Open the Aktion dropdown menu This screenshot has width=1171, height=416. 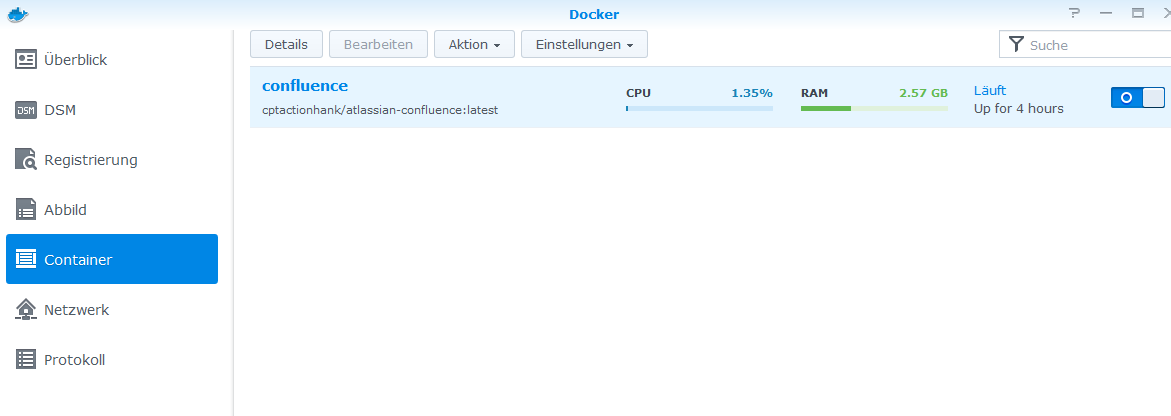pos(474,44)
